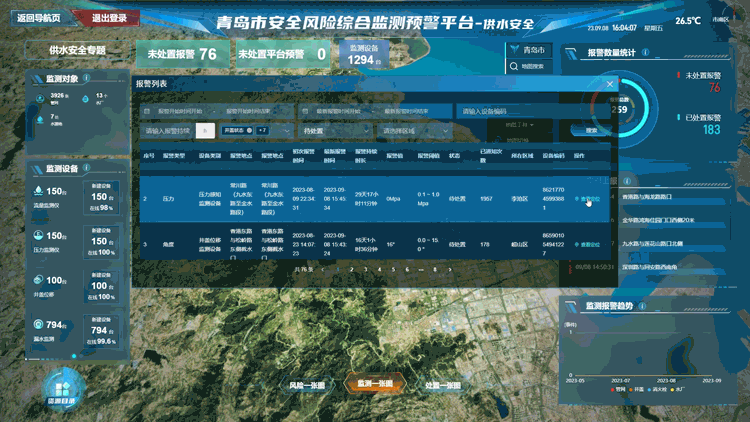Image resolution: width=750 pixels, height=422 pixels.
Task: Click the info icon beside 监测对象
Action: (87, 78)
